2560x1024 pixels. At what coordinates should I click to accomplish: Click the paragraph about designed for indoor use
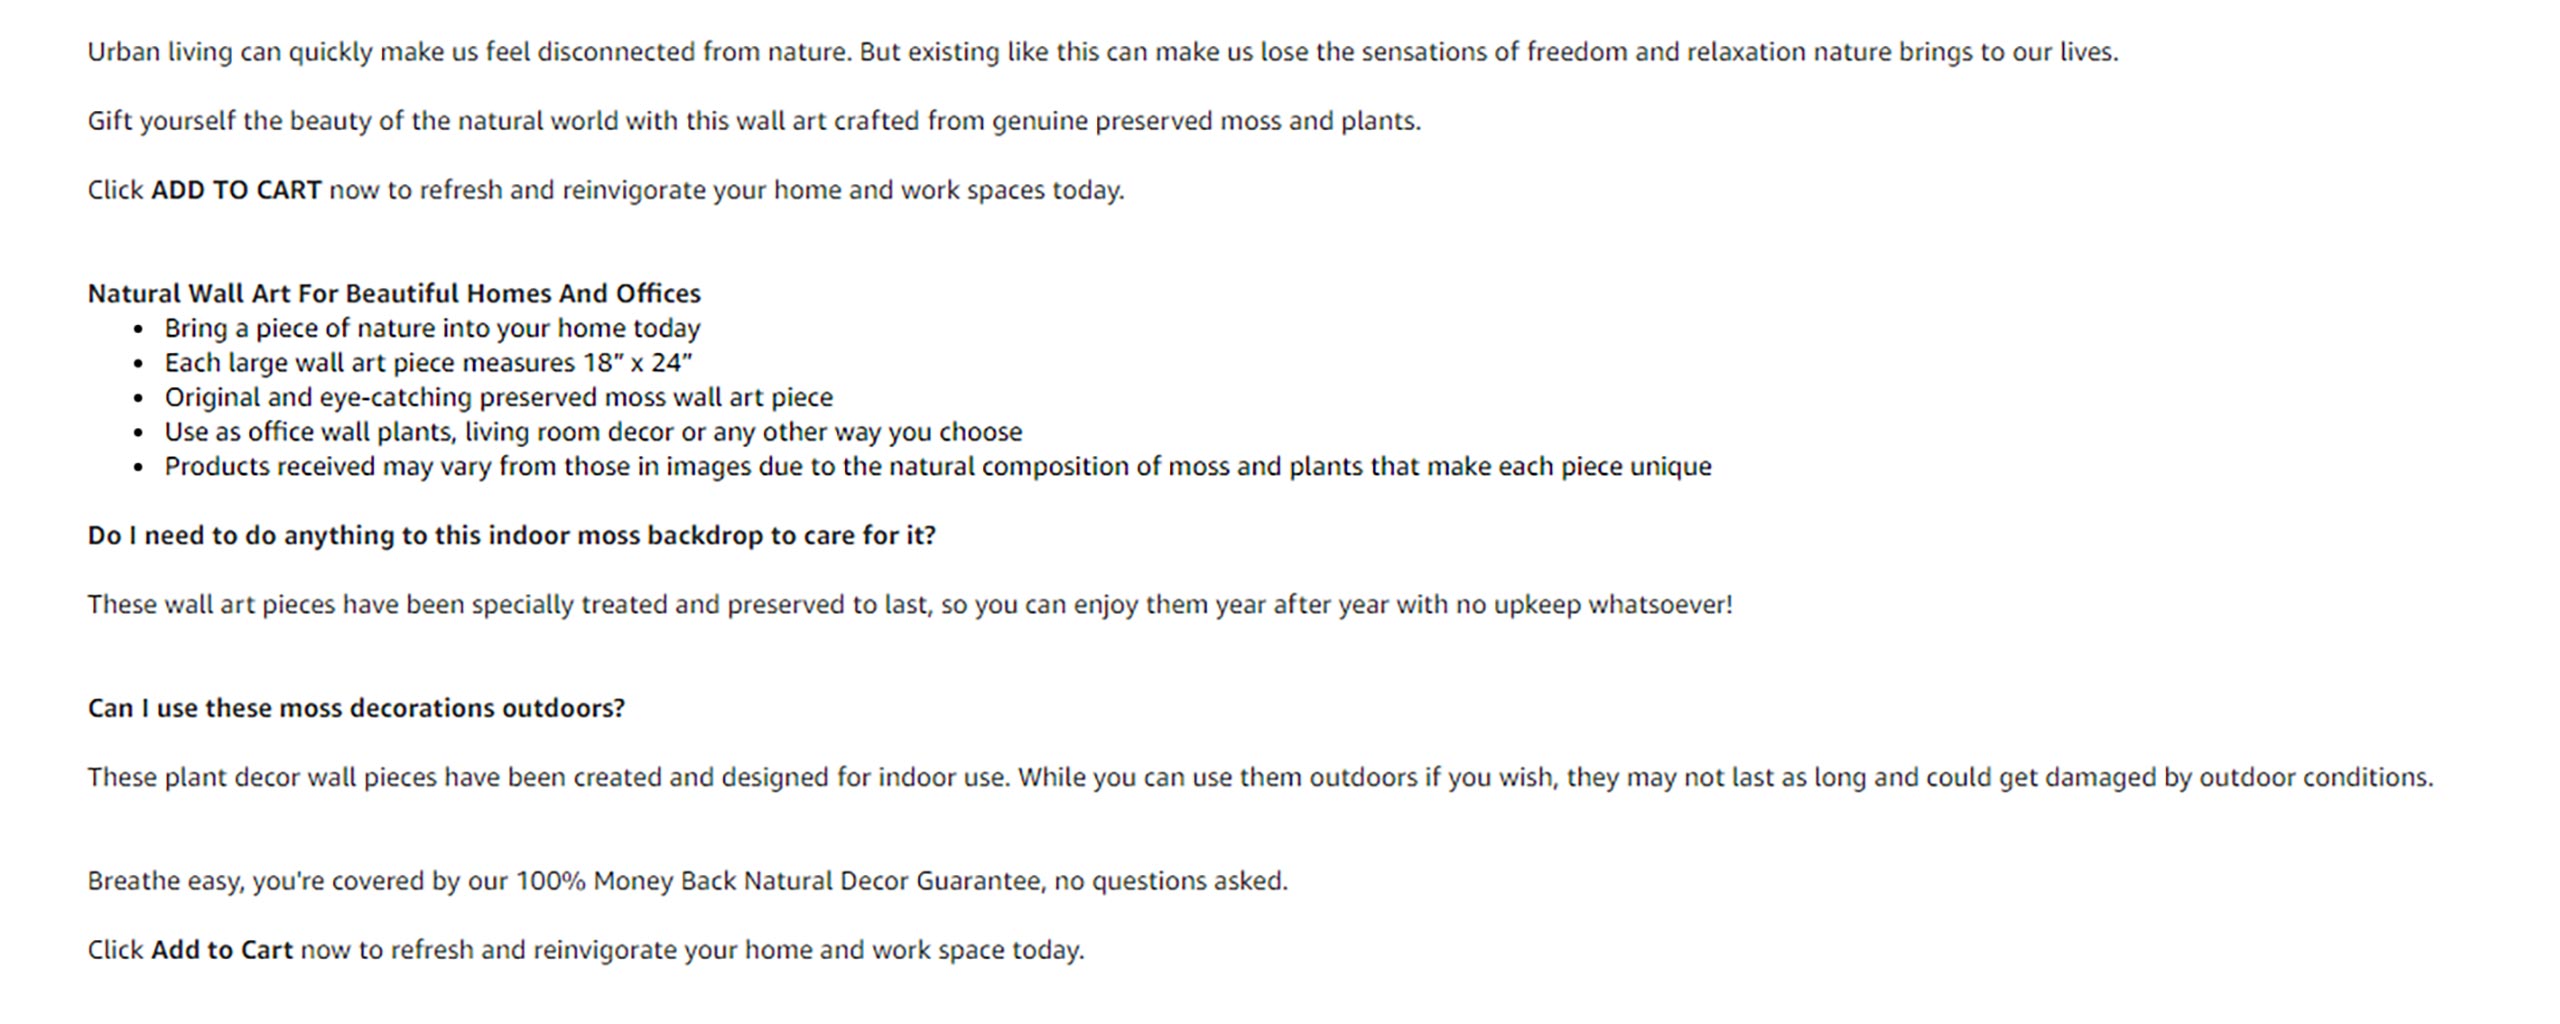[x=1260, y=778]
